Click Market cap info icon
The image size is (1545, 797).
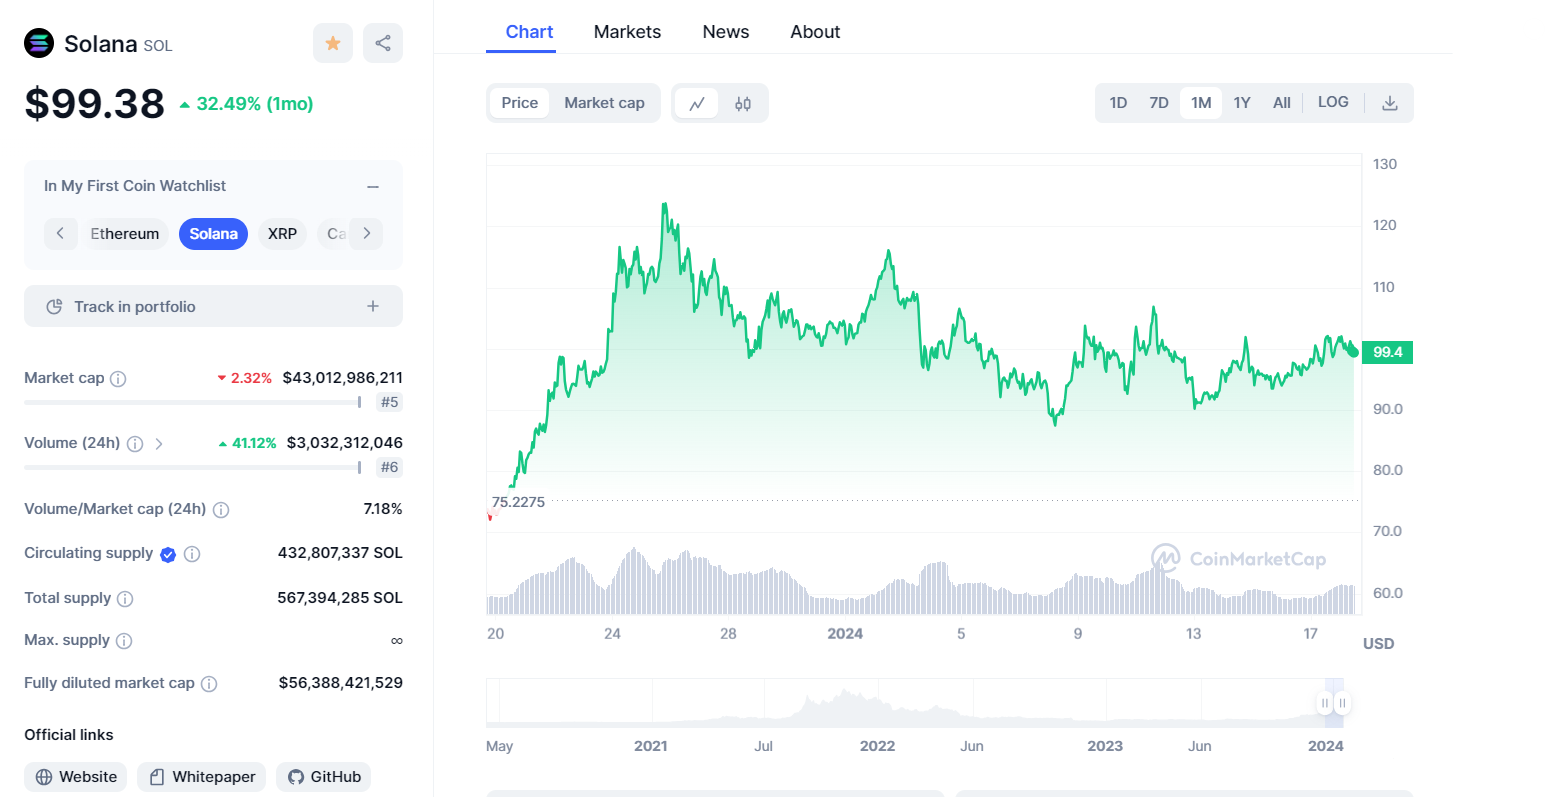(118, 379)
